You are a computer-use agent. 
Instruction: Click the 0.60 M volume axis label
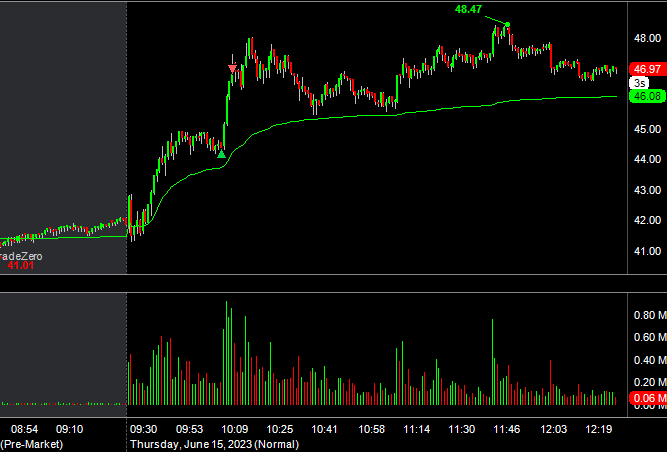(650, 337)
